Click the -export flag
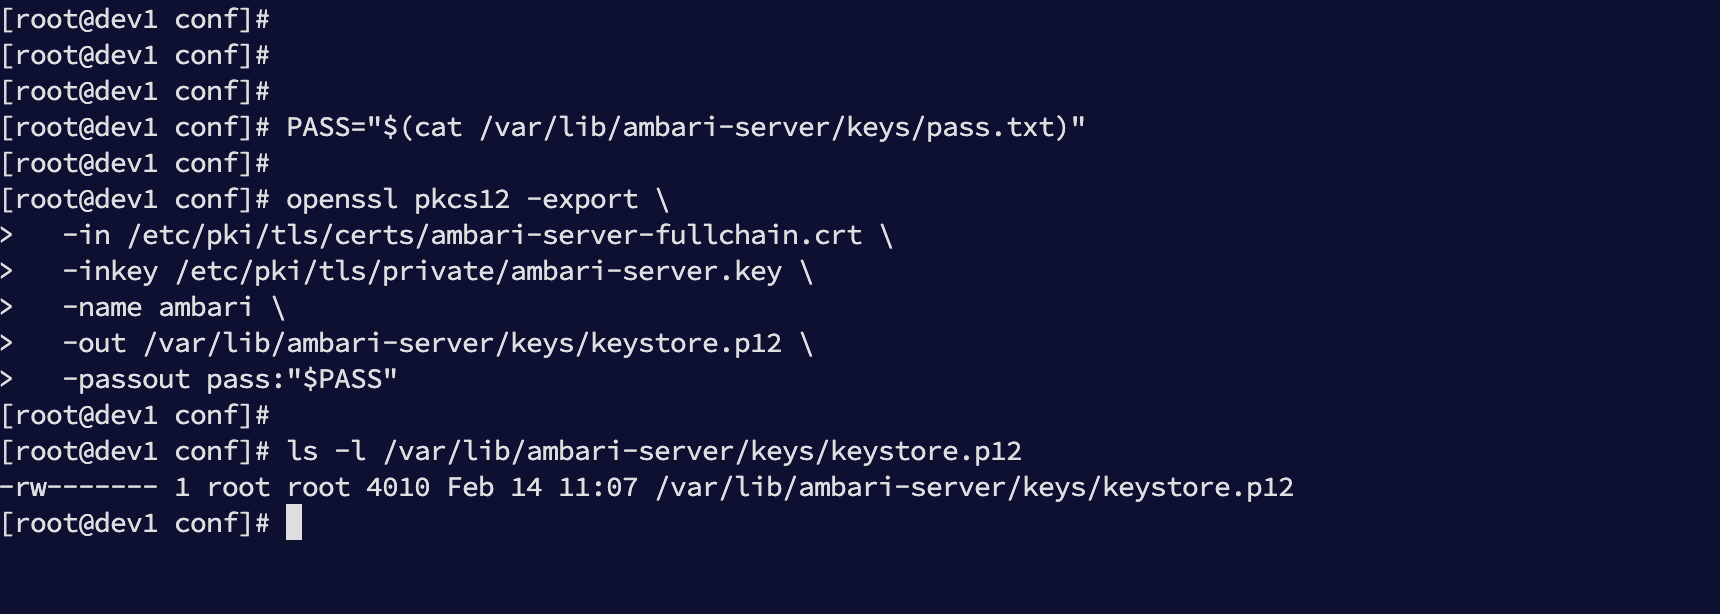Image resolution: width=1720 pixels, height=614 pixels. point(582,199)
